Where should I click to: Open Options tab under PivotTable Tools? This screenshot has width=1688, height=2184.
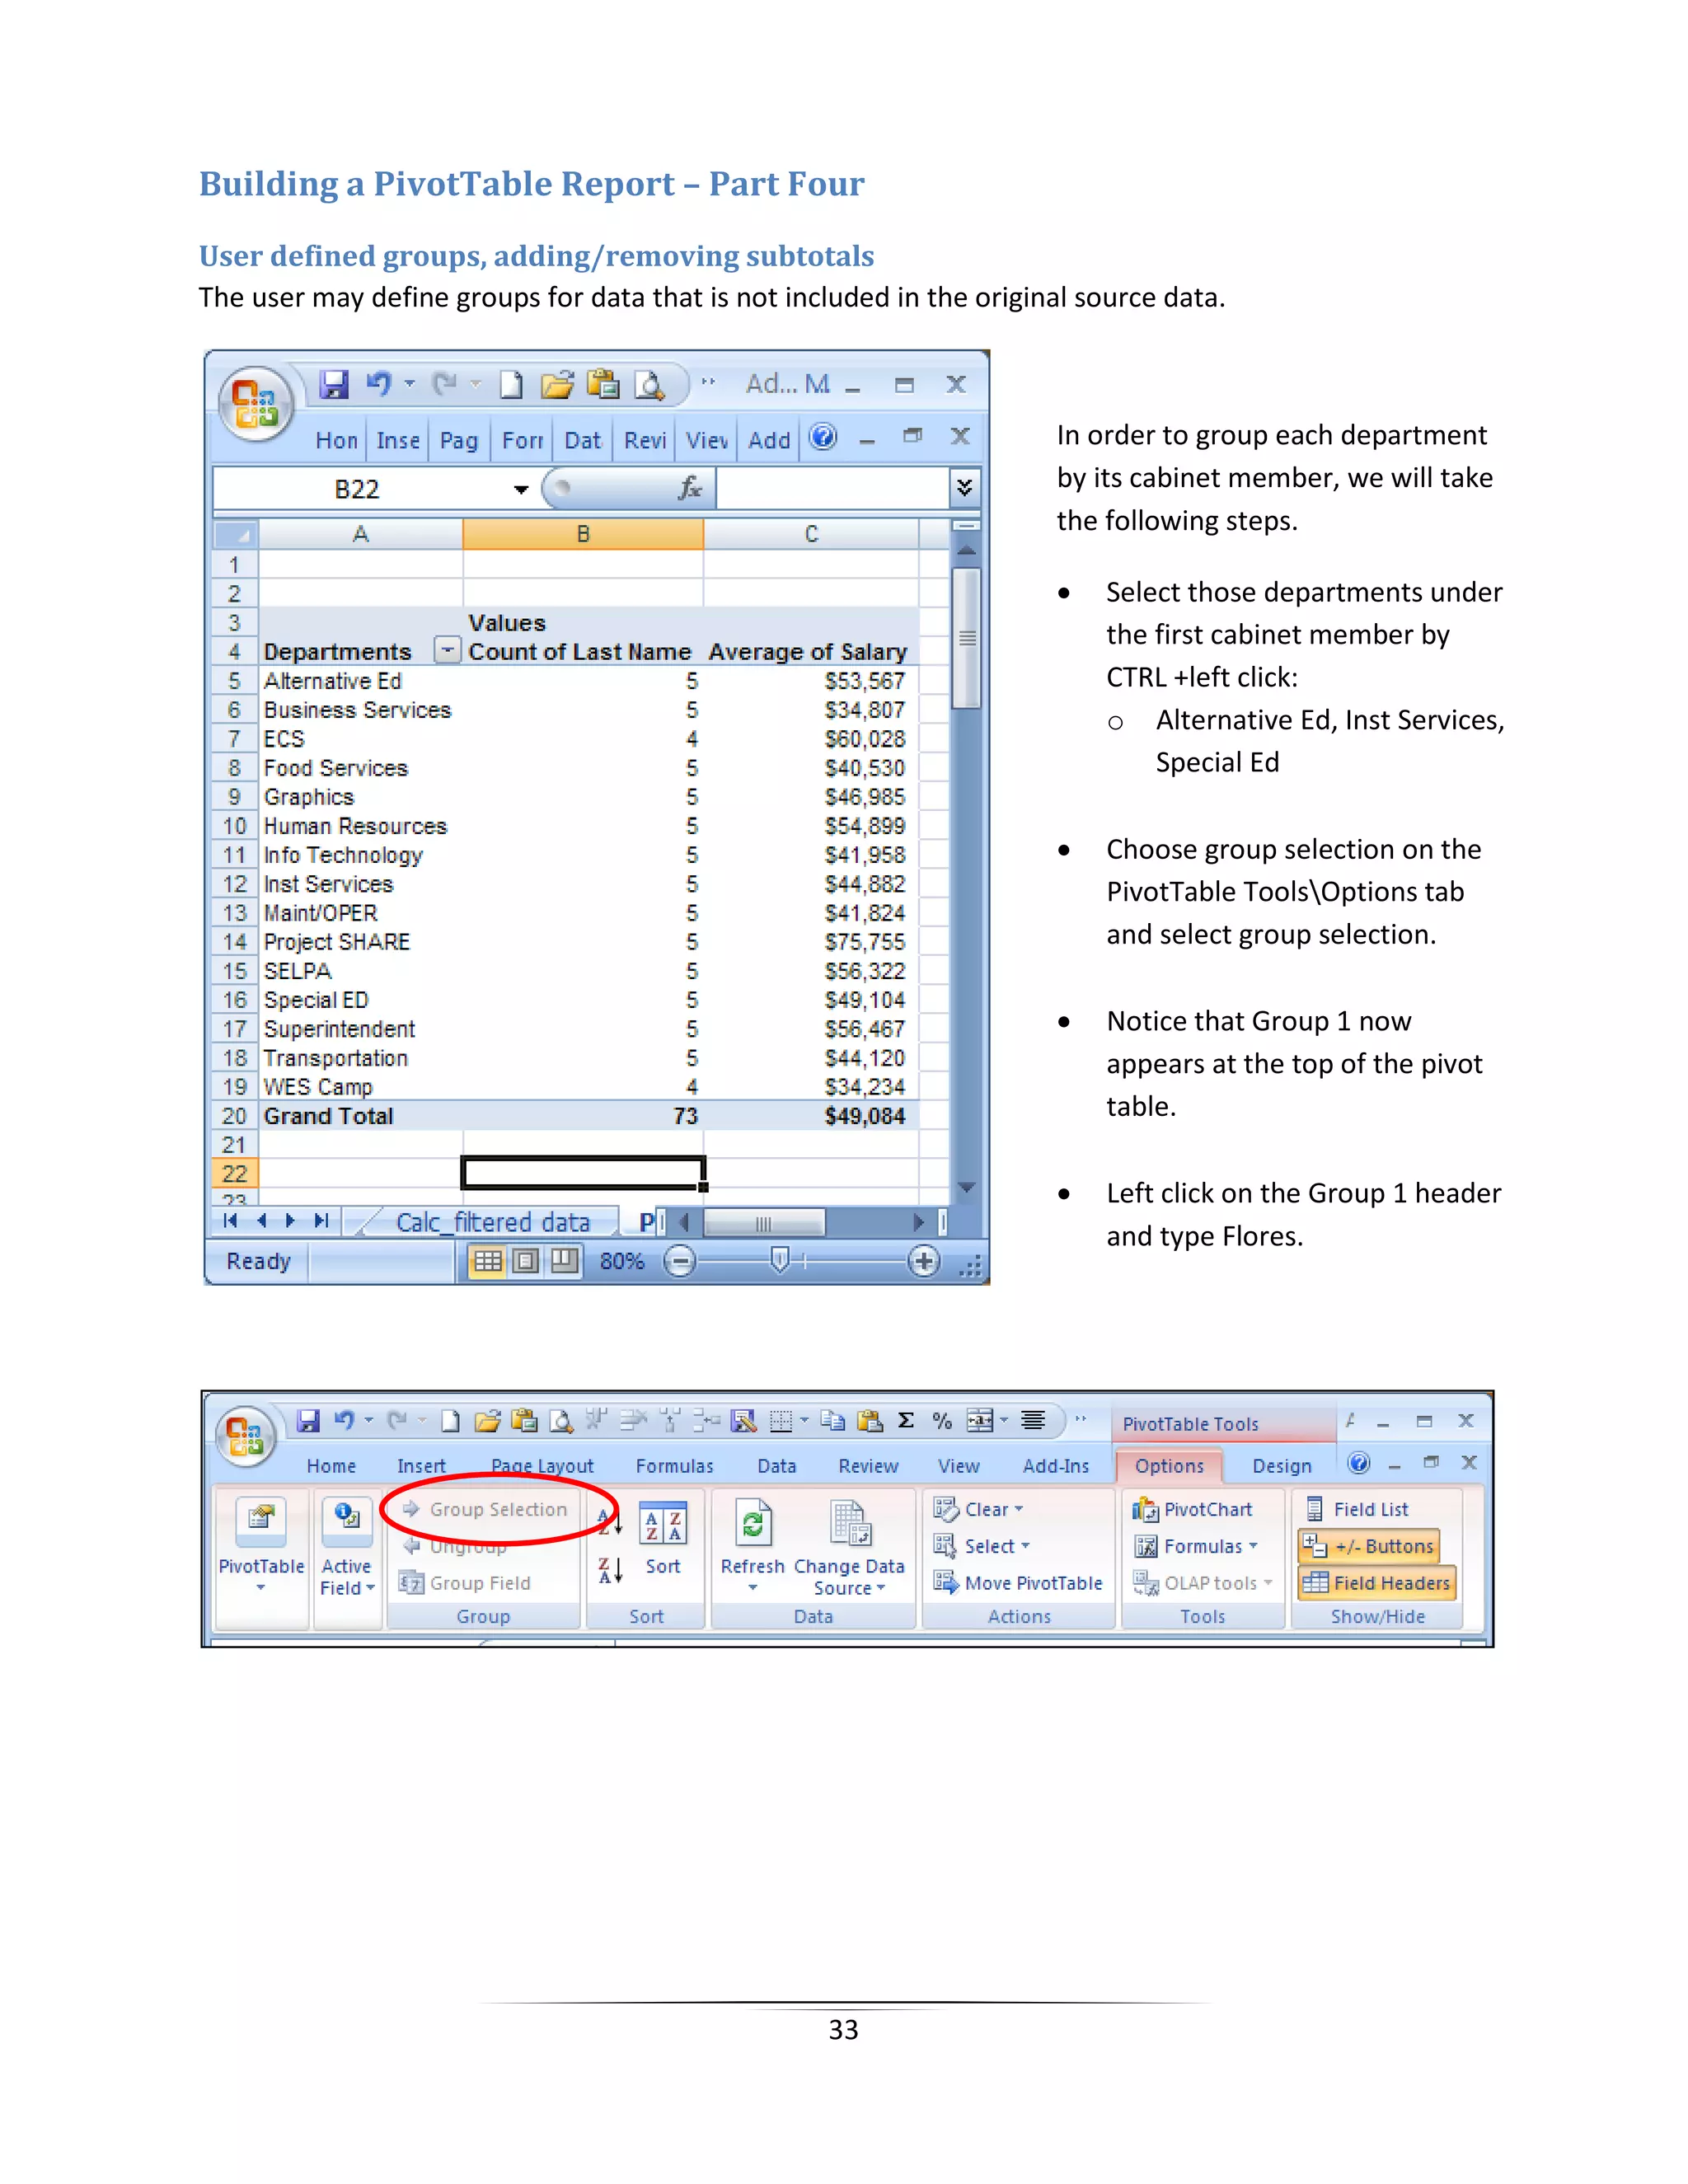coord(1169,1466)
